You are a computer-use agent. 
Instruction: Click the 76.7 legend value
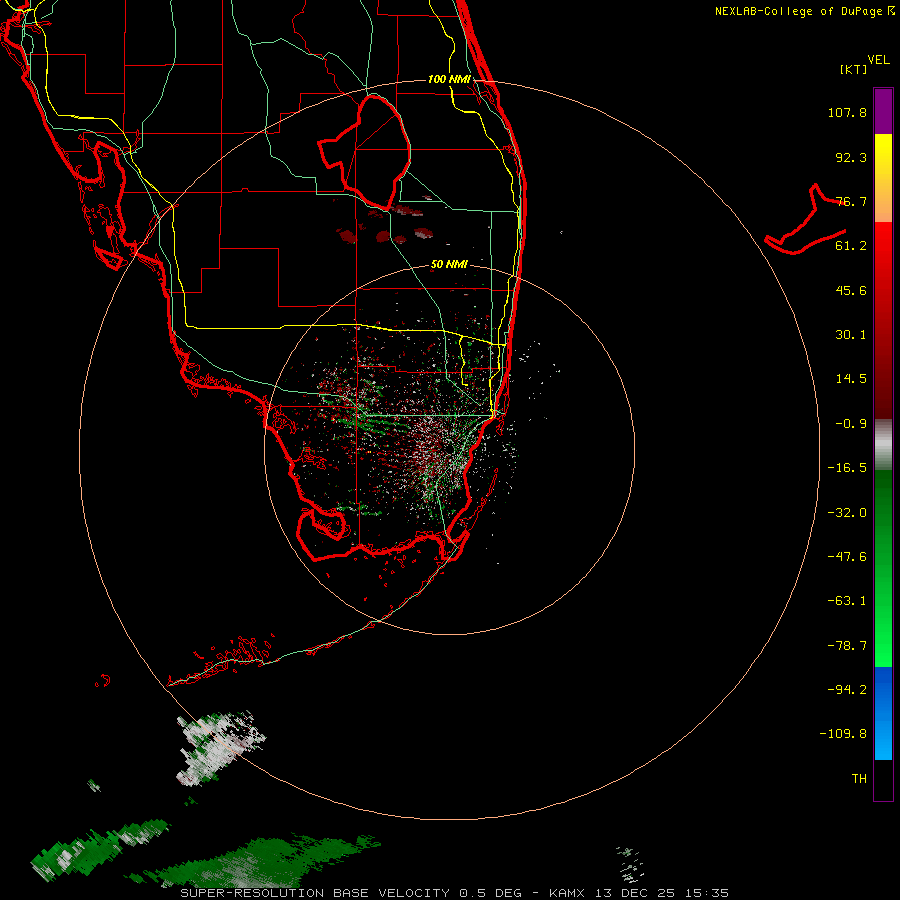click(851, 201)
